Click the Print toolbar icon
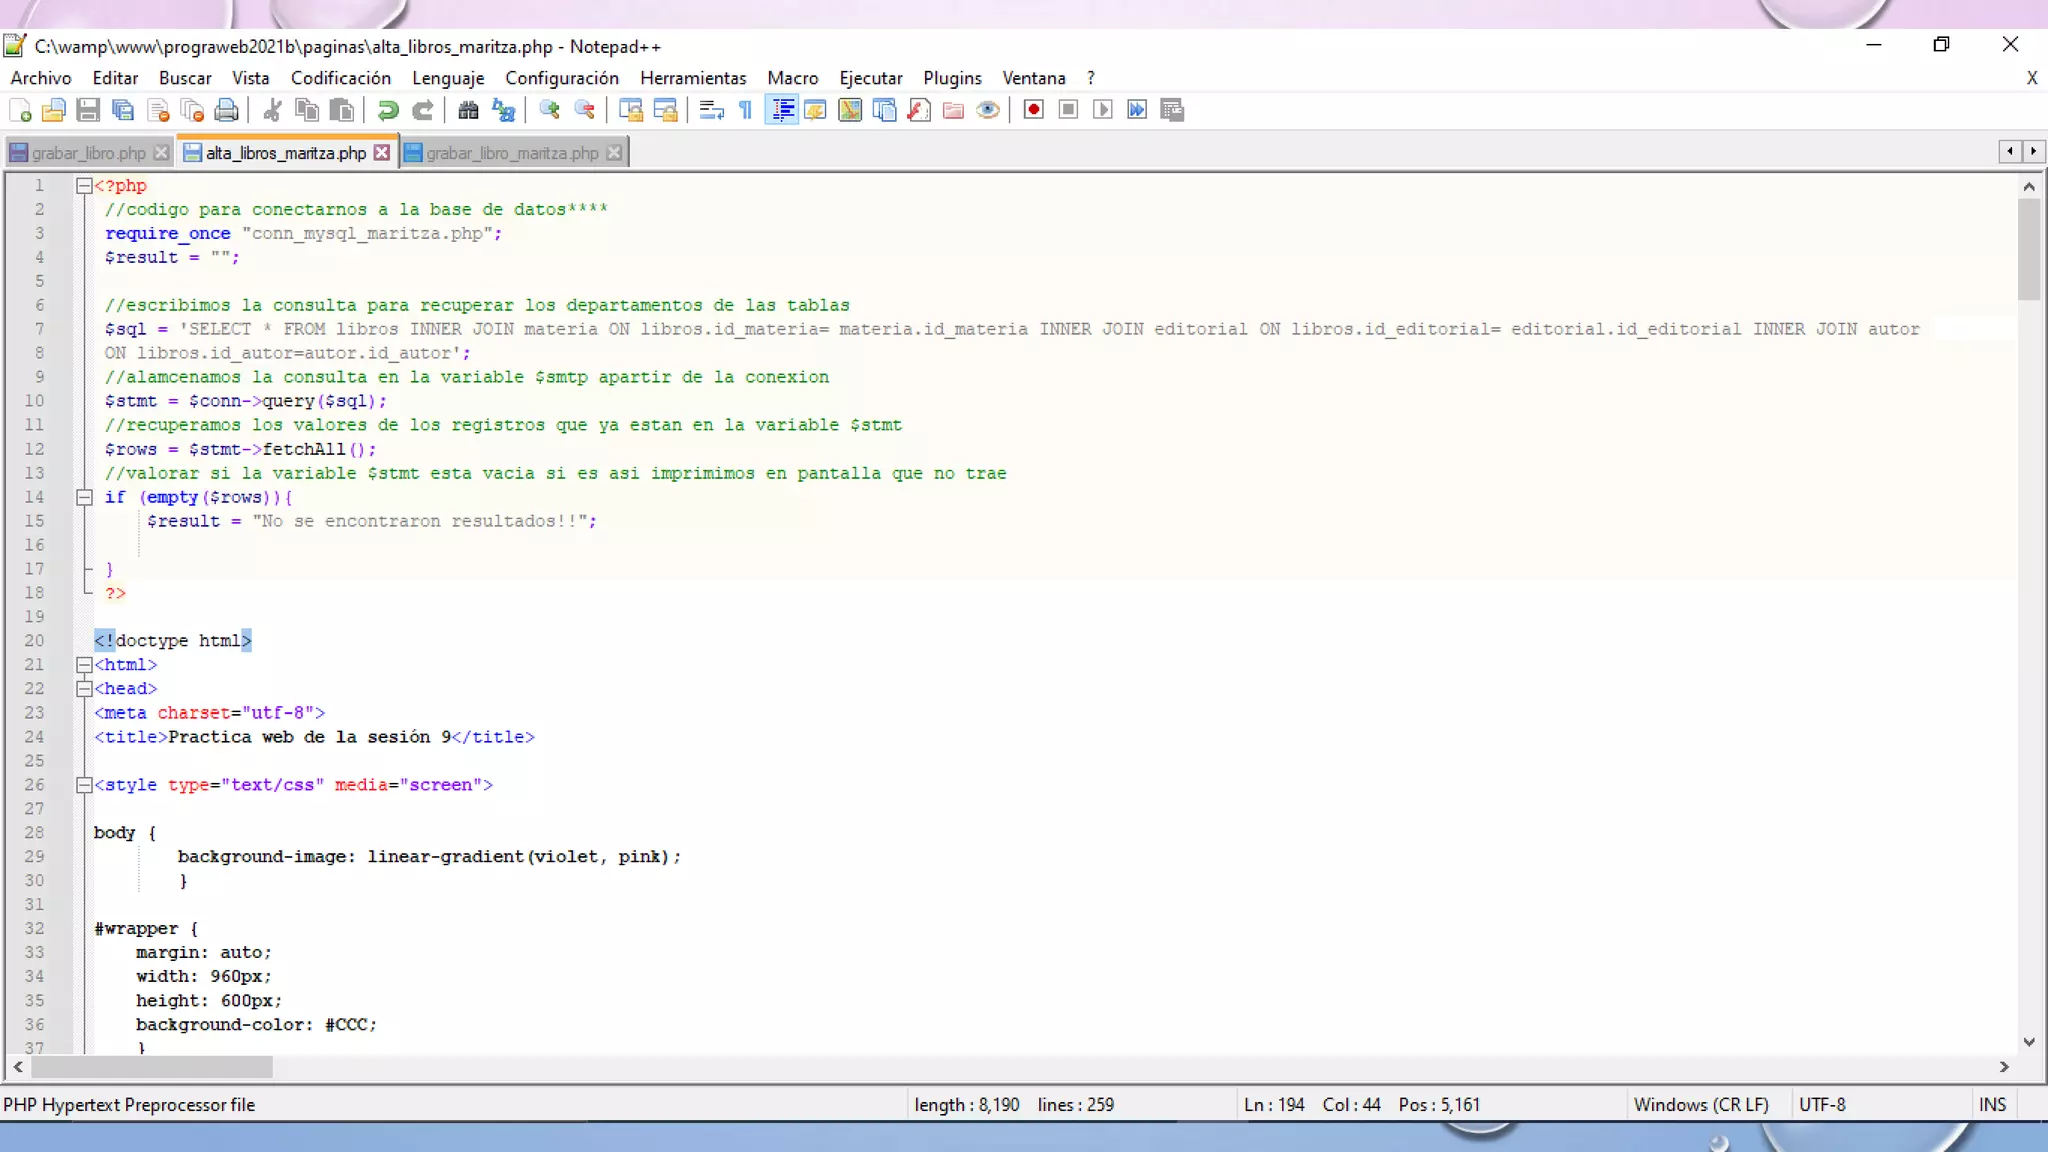This screenshot has height=1152, width=2048. click(227, 110)
